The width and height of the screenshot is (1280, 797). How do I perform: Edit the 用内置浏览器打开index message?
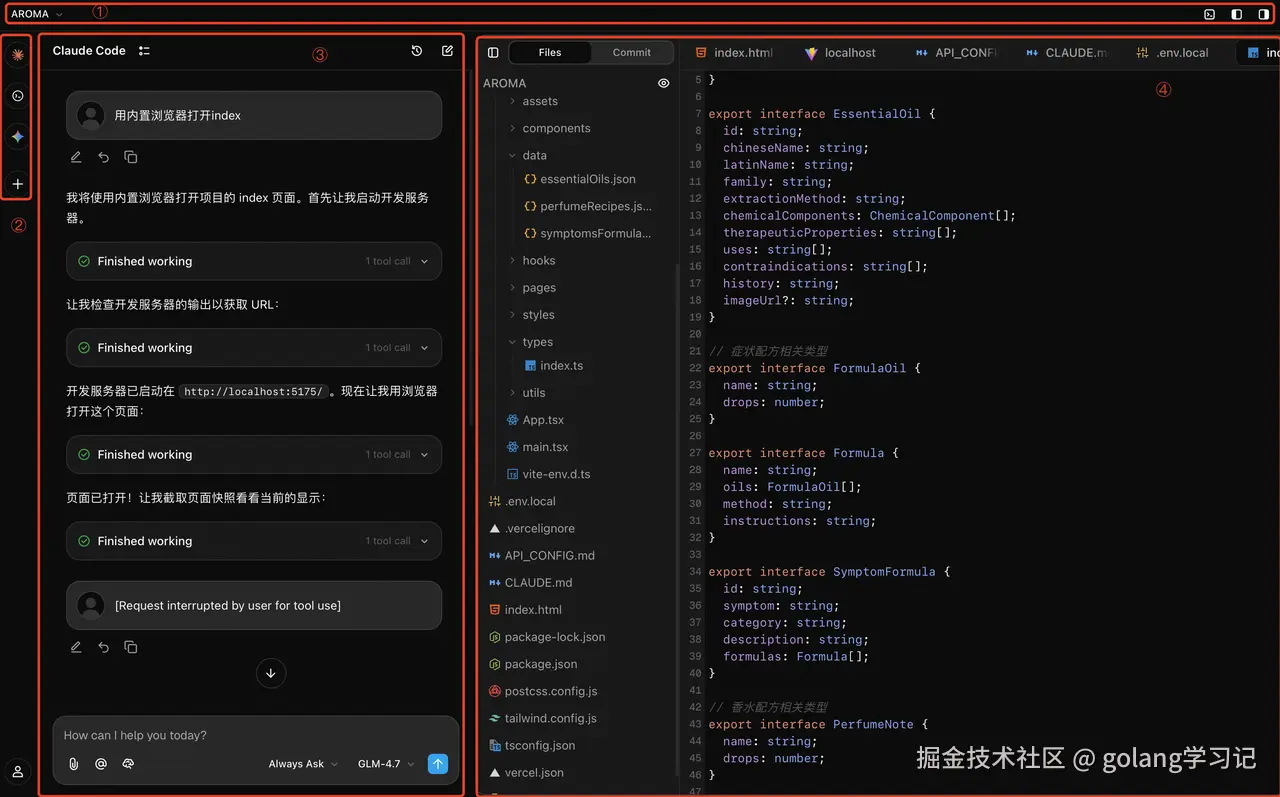[76, 157]
